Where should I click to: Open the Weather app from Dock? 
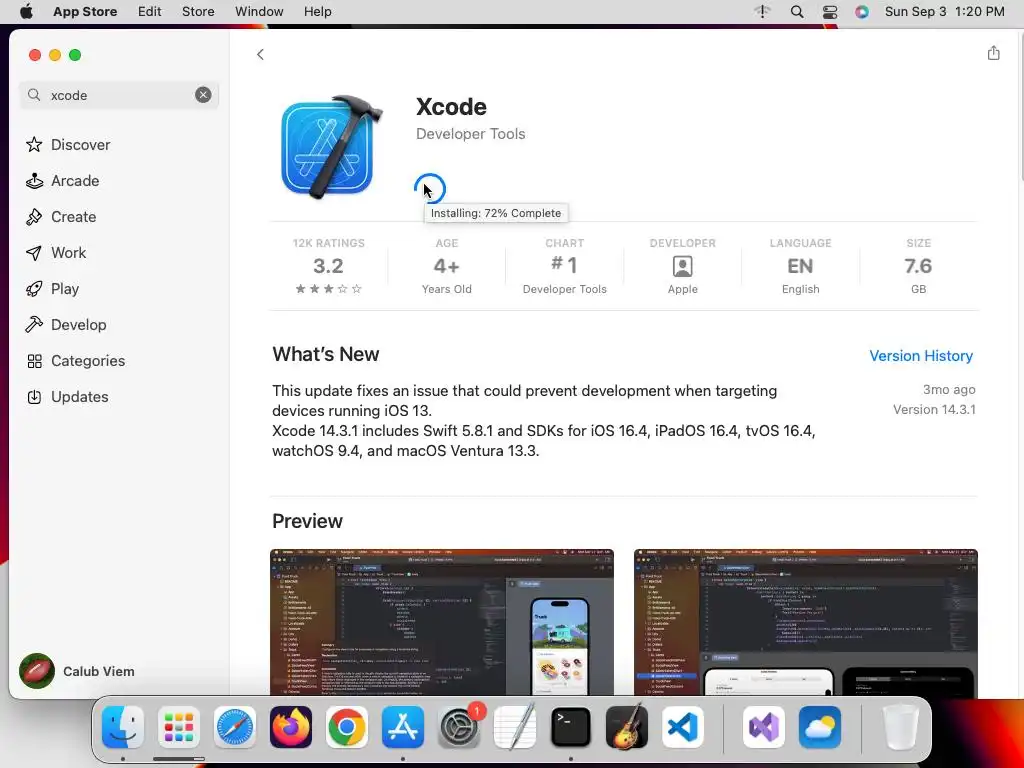[x=820, y=727]
